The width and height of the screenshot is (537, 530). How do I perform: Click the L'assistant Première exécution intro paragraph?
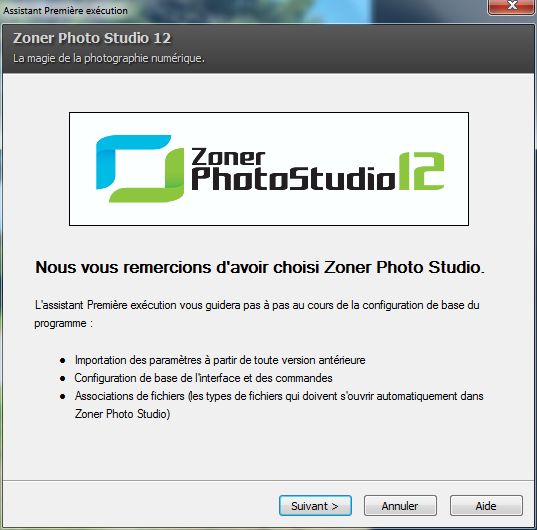[x=257, y=314]
